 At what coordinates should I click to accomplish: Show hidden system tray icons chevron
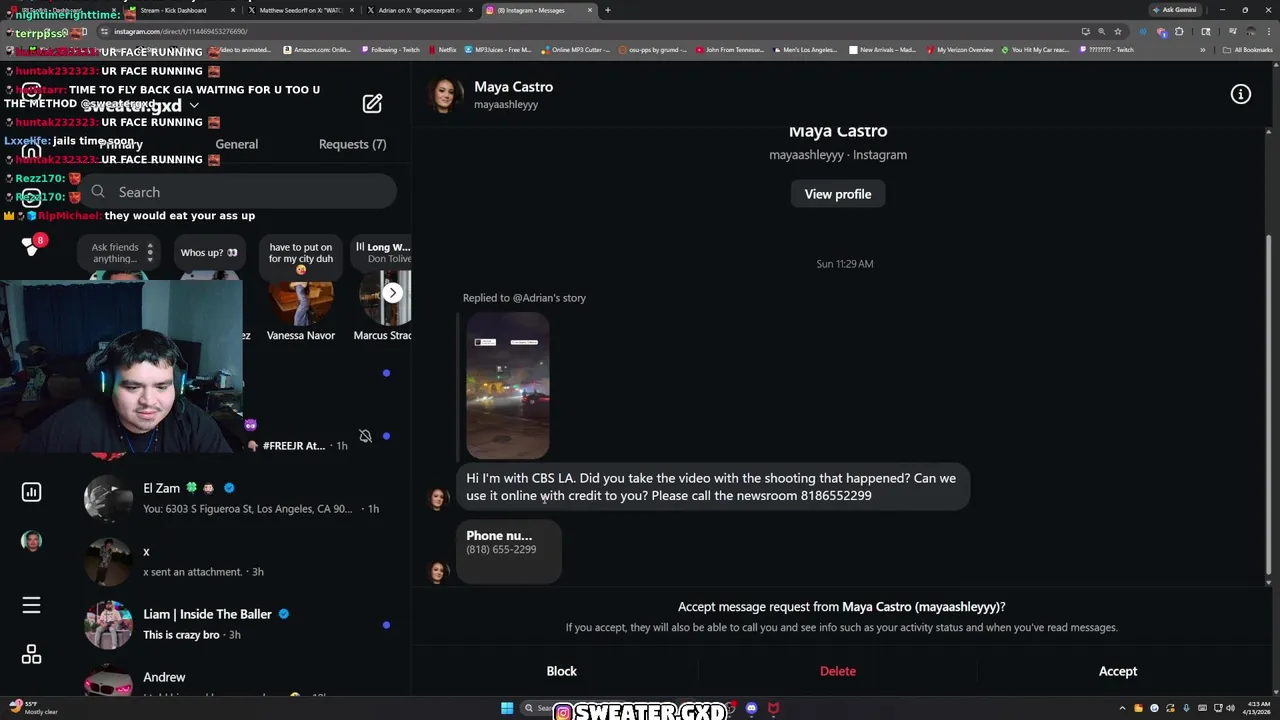coord(1123,708)
